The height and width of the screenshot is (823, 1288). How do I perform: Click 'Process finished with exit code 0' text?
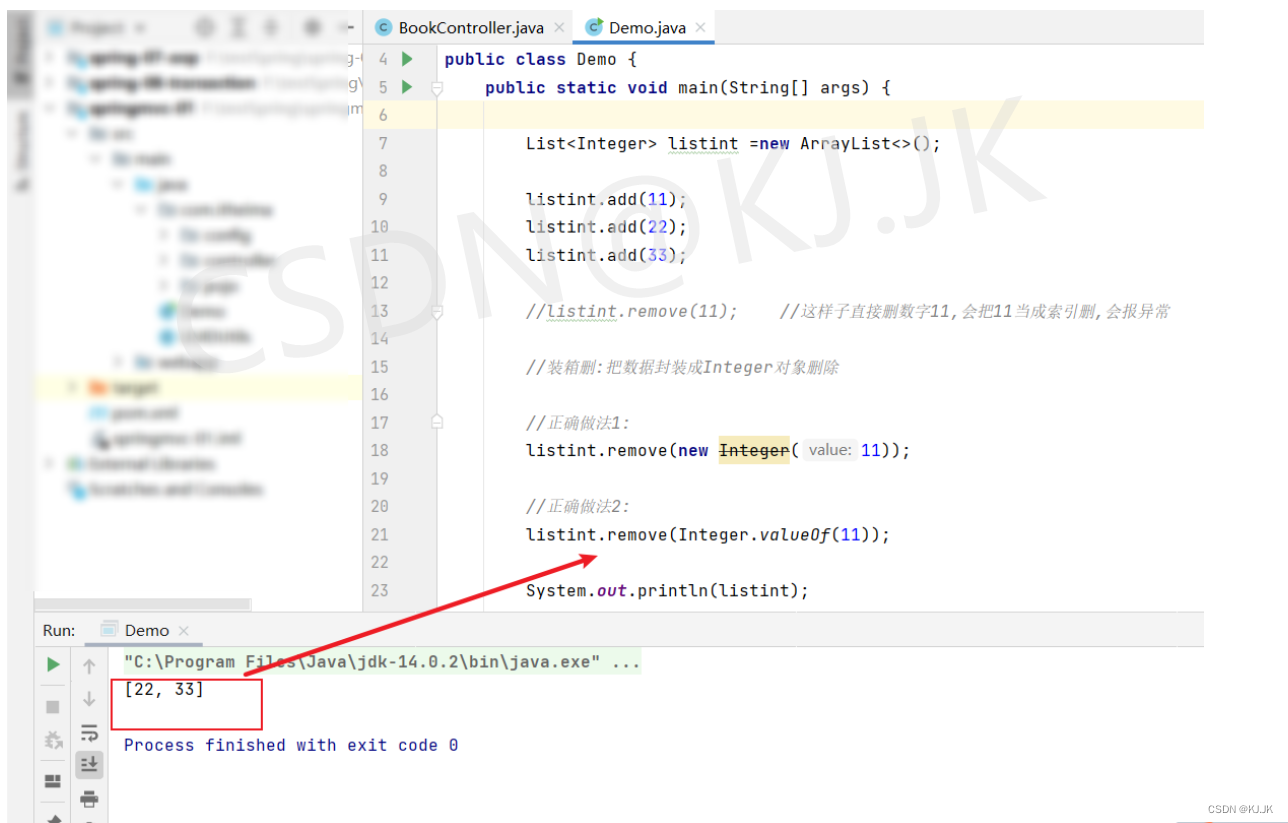291,745
